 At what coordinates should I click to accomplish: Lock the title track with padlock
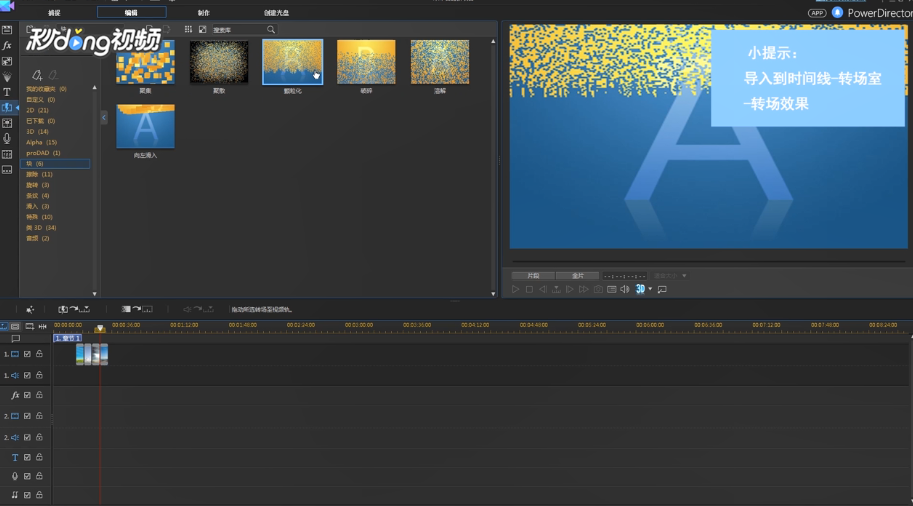click(40, 457)
